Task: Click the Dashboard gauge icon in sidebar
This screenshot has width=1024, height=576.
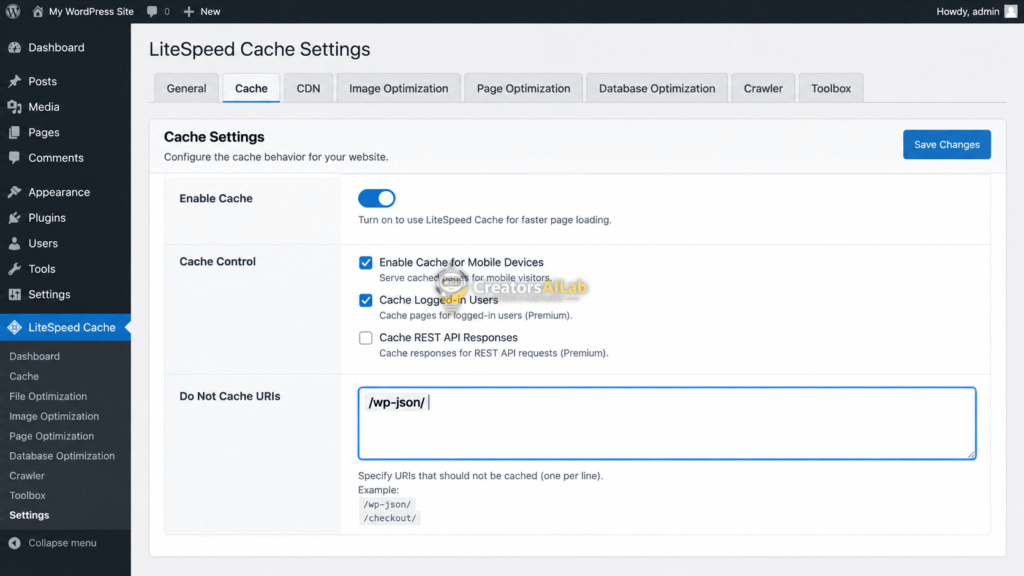Action: (x=14, y=47)
